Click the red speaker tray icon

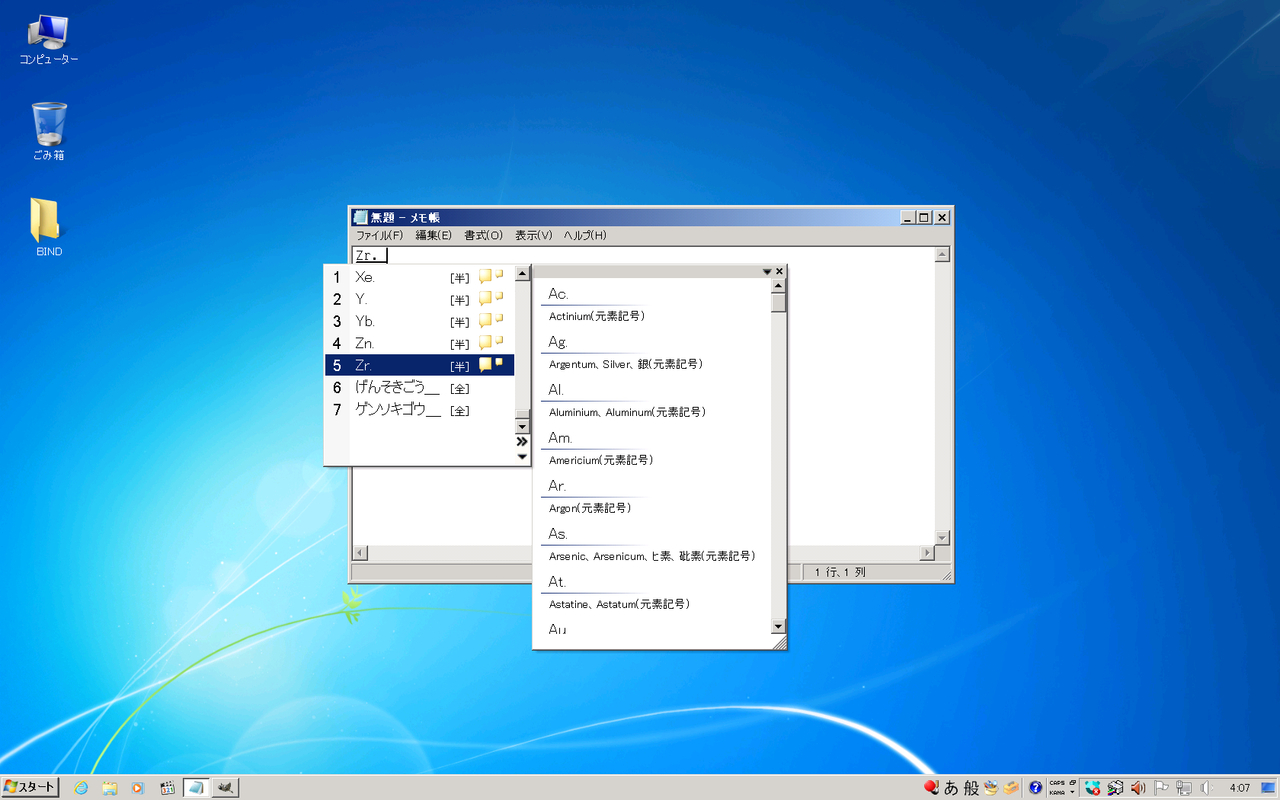(x=1138, y=788)
